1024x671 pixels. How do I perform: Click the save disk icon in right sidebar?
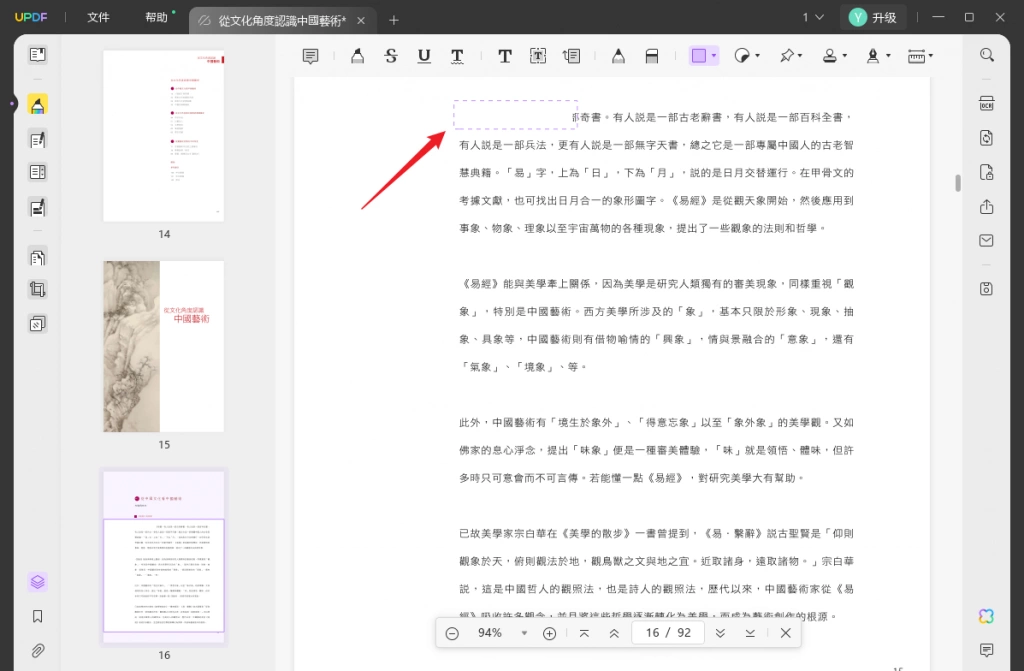(987, 288)
